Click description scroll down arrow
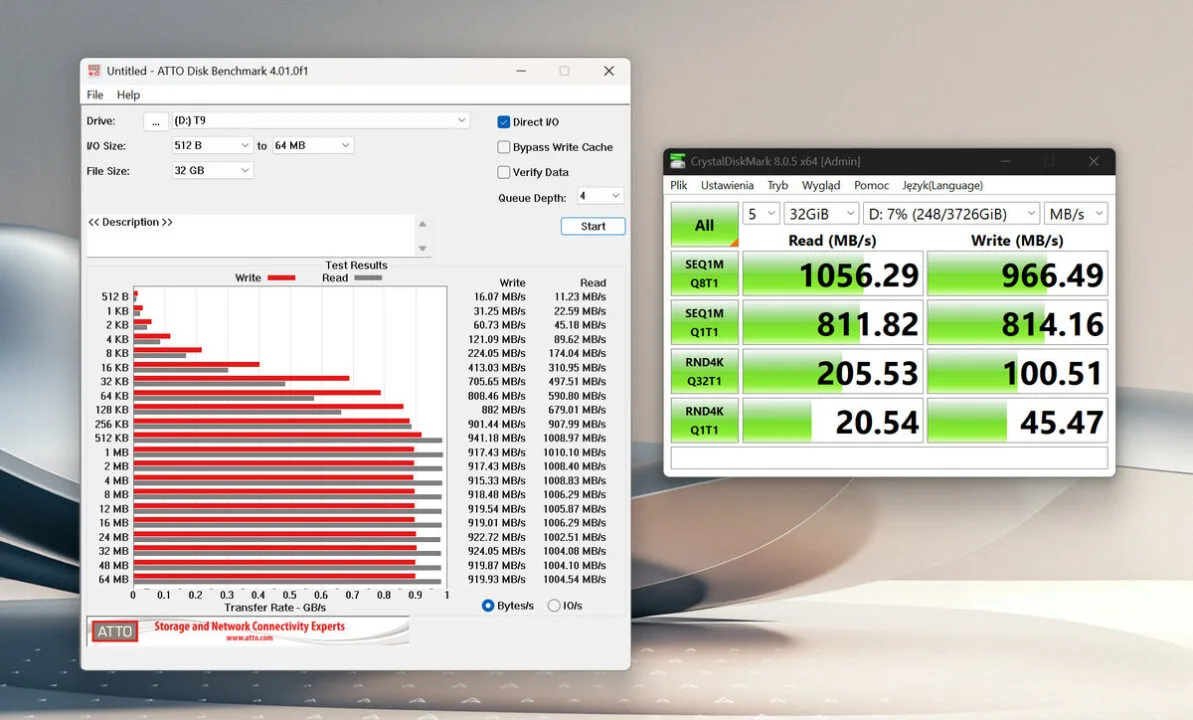The width and height of the screenshot is (1193, 720). 423,248
